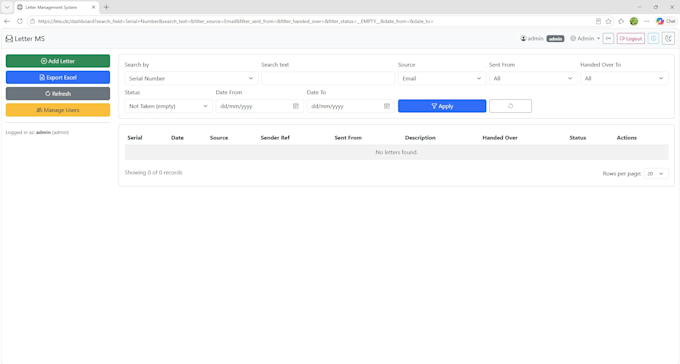
Task: Open the key password button in header
Action: 608,39
